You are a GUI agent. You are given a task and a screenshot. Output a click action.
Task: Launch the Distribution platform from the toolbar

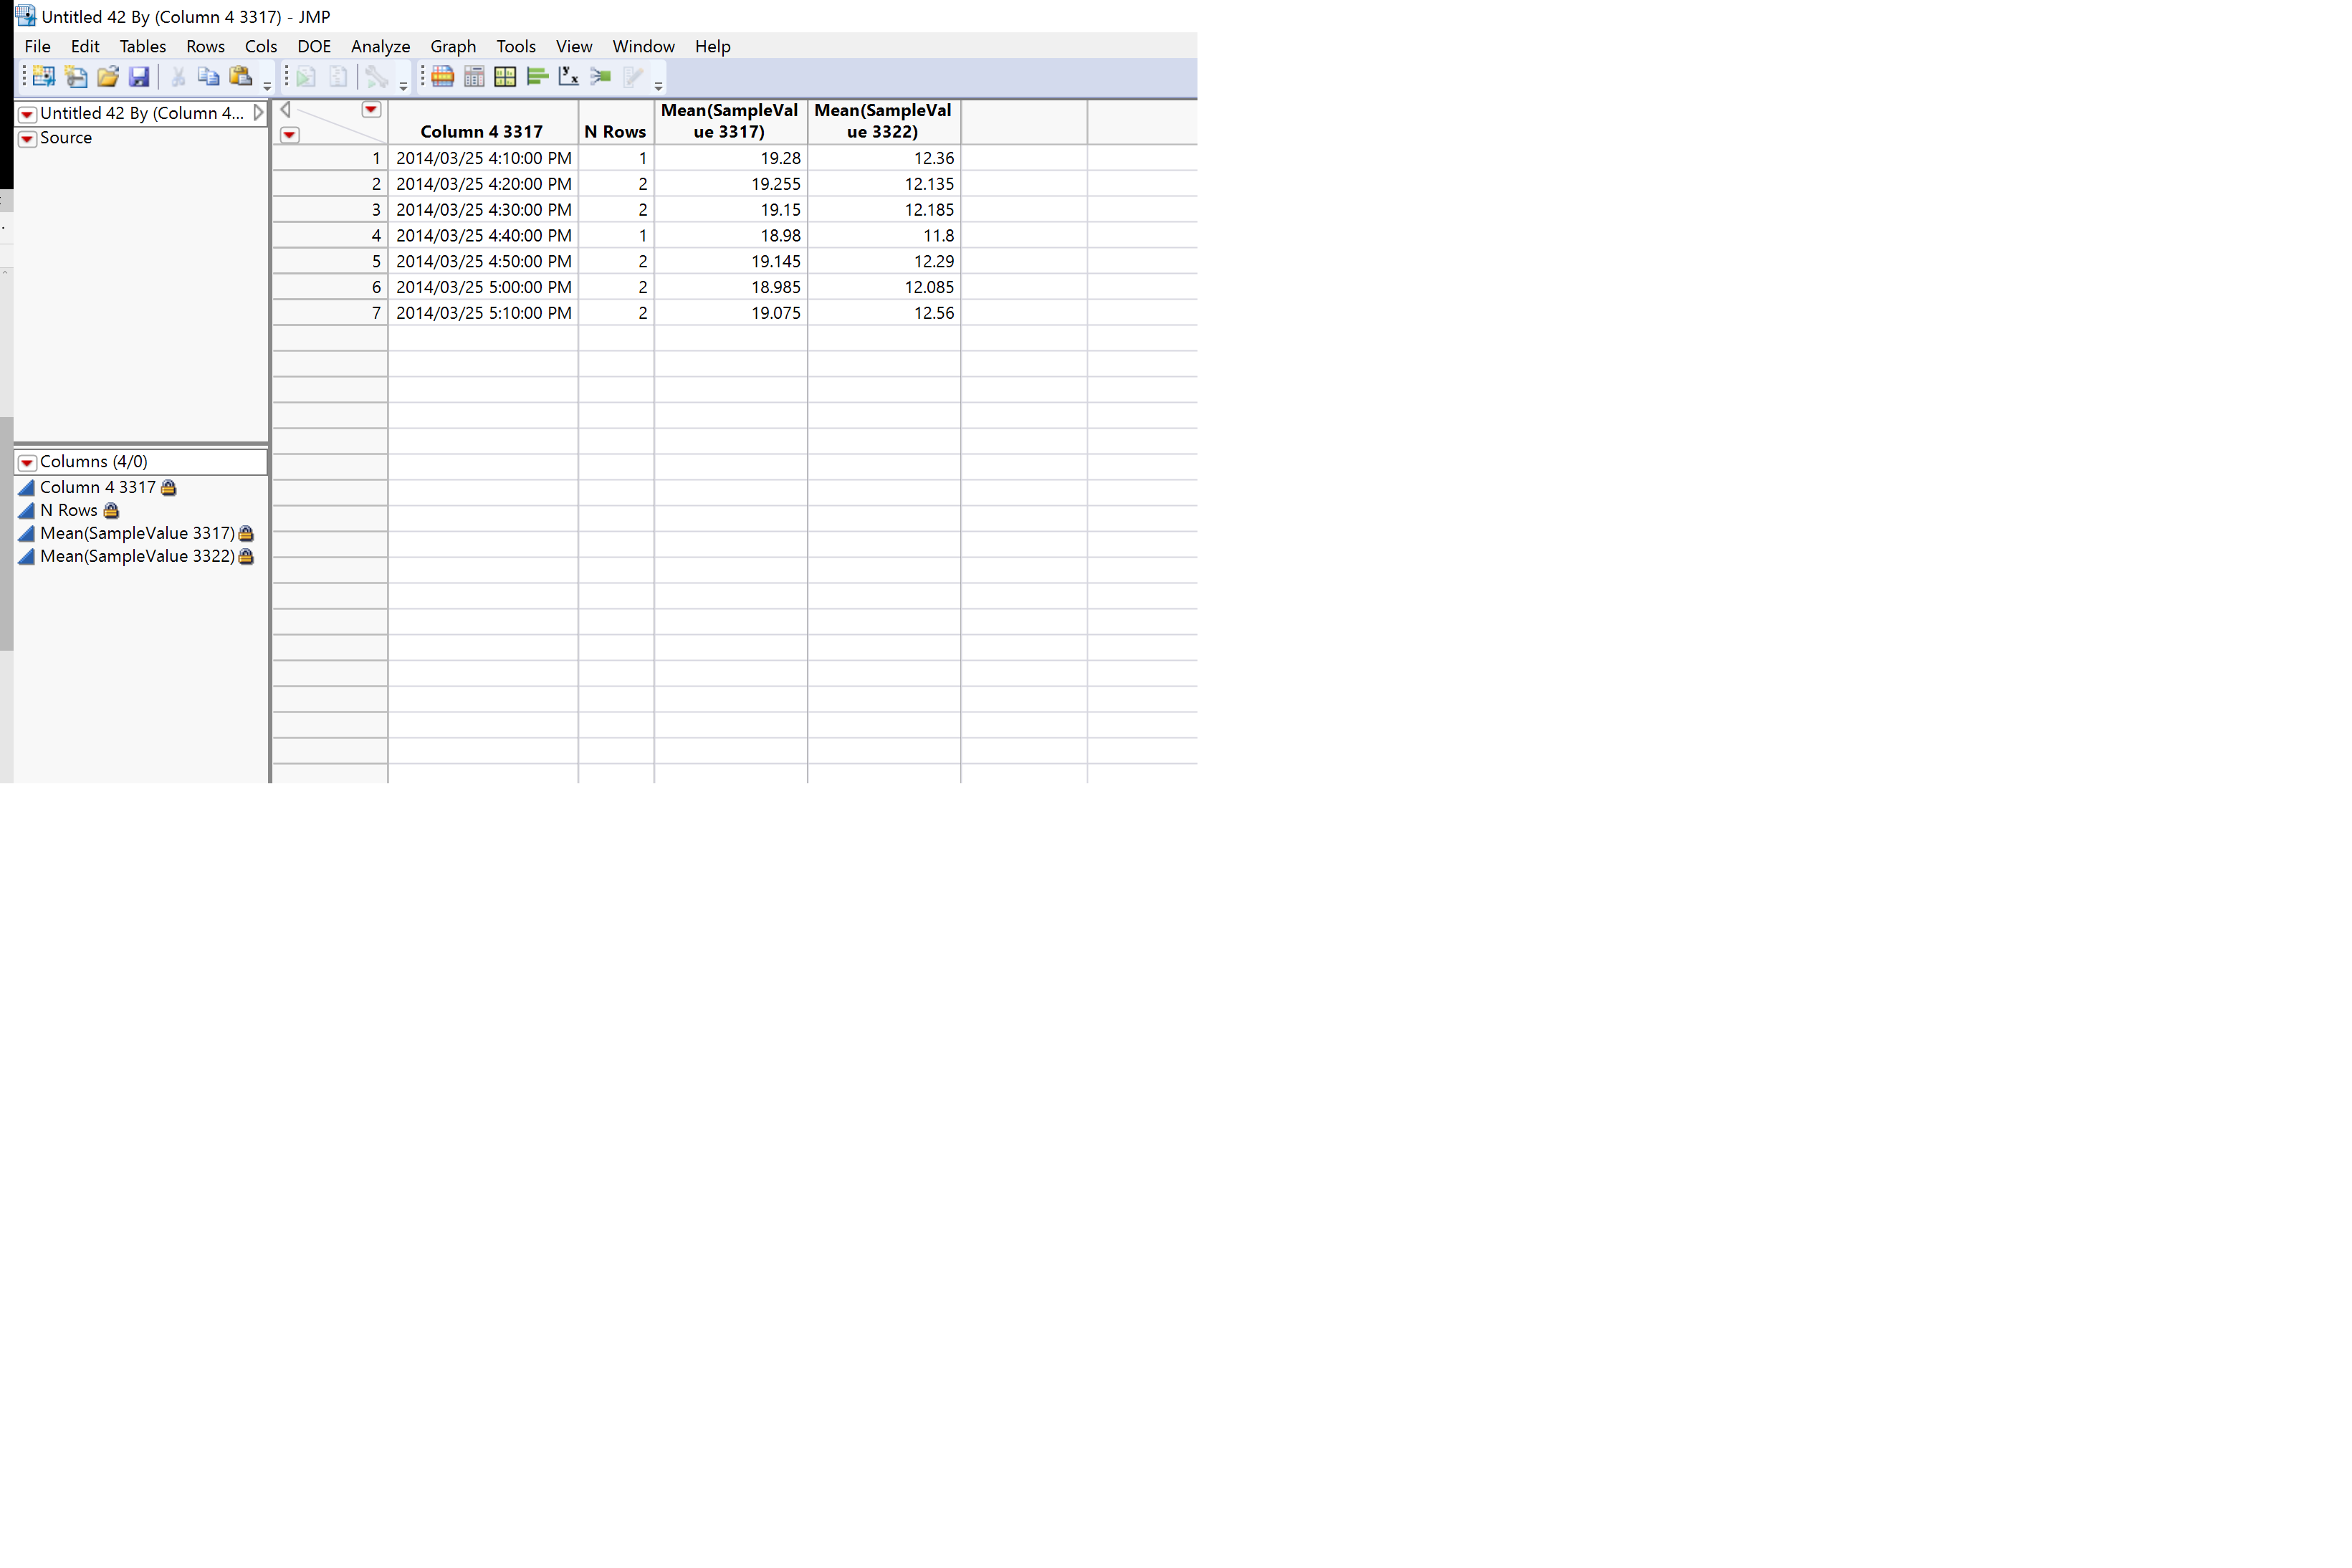click(537, 77)
